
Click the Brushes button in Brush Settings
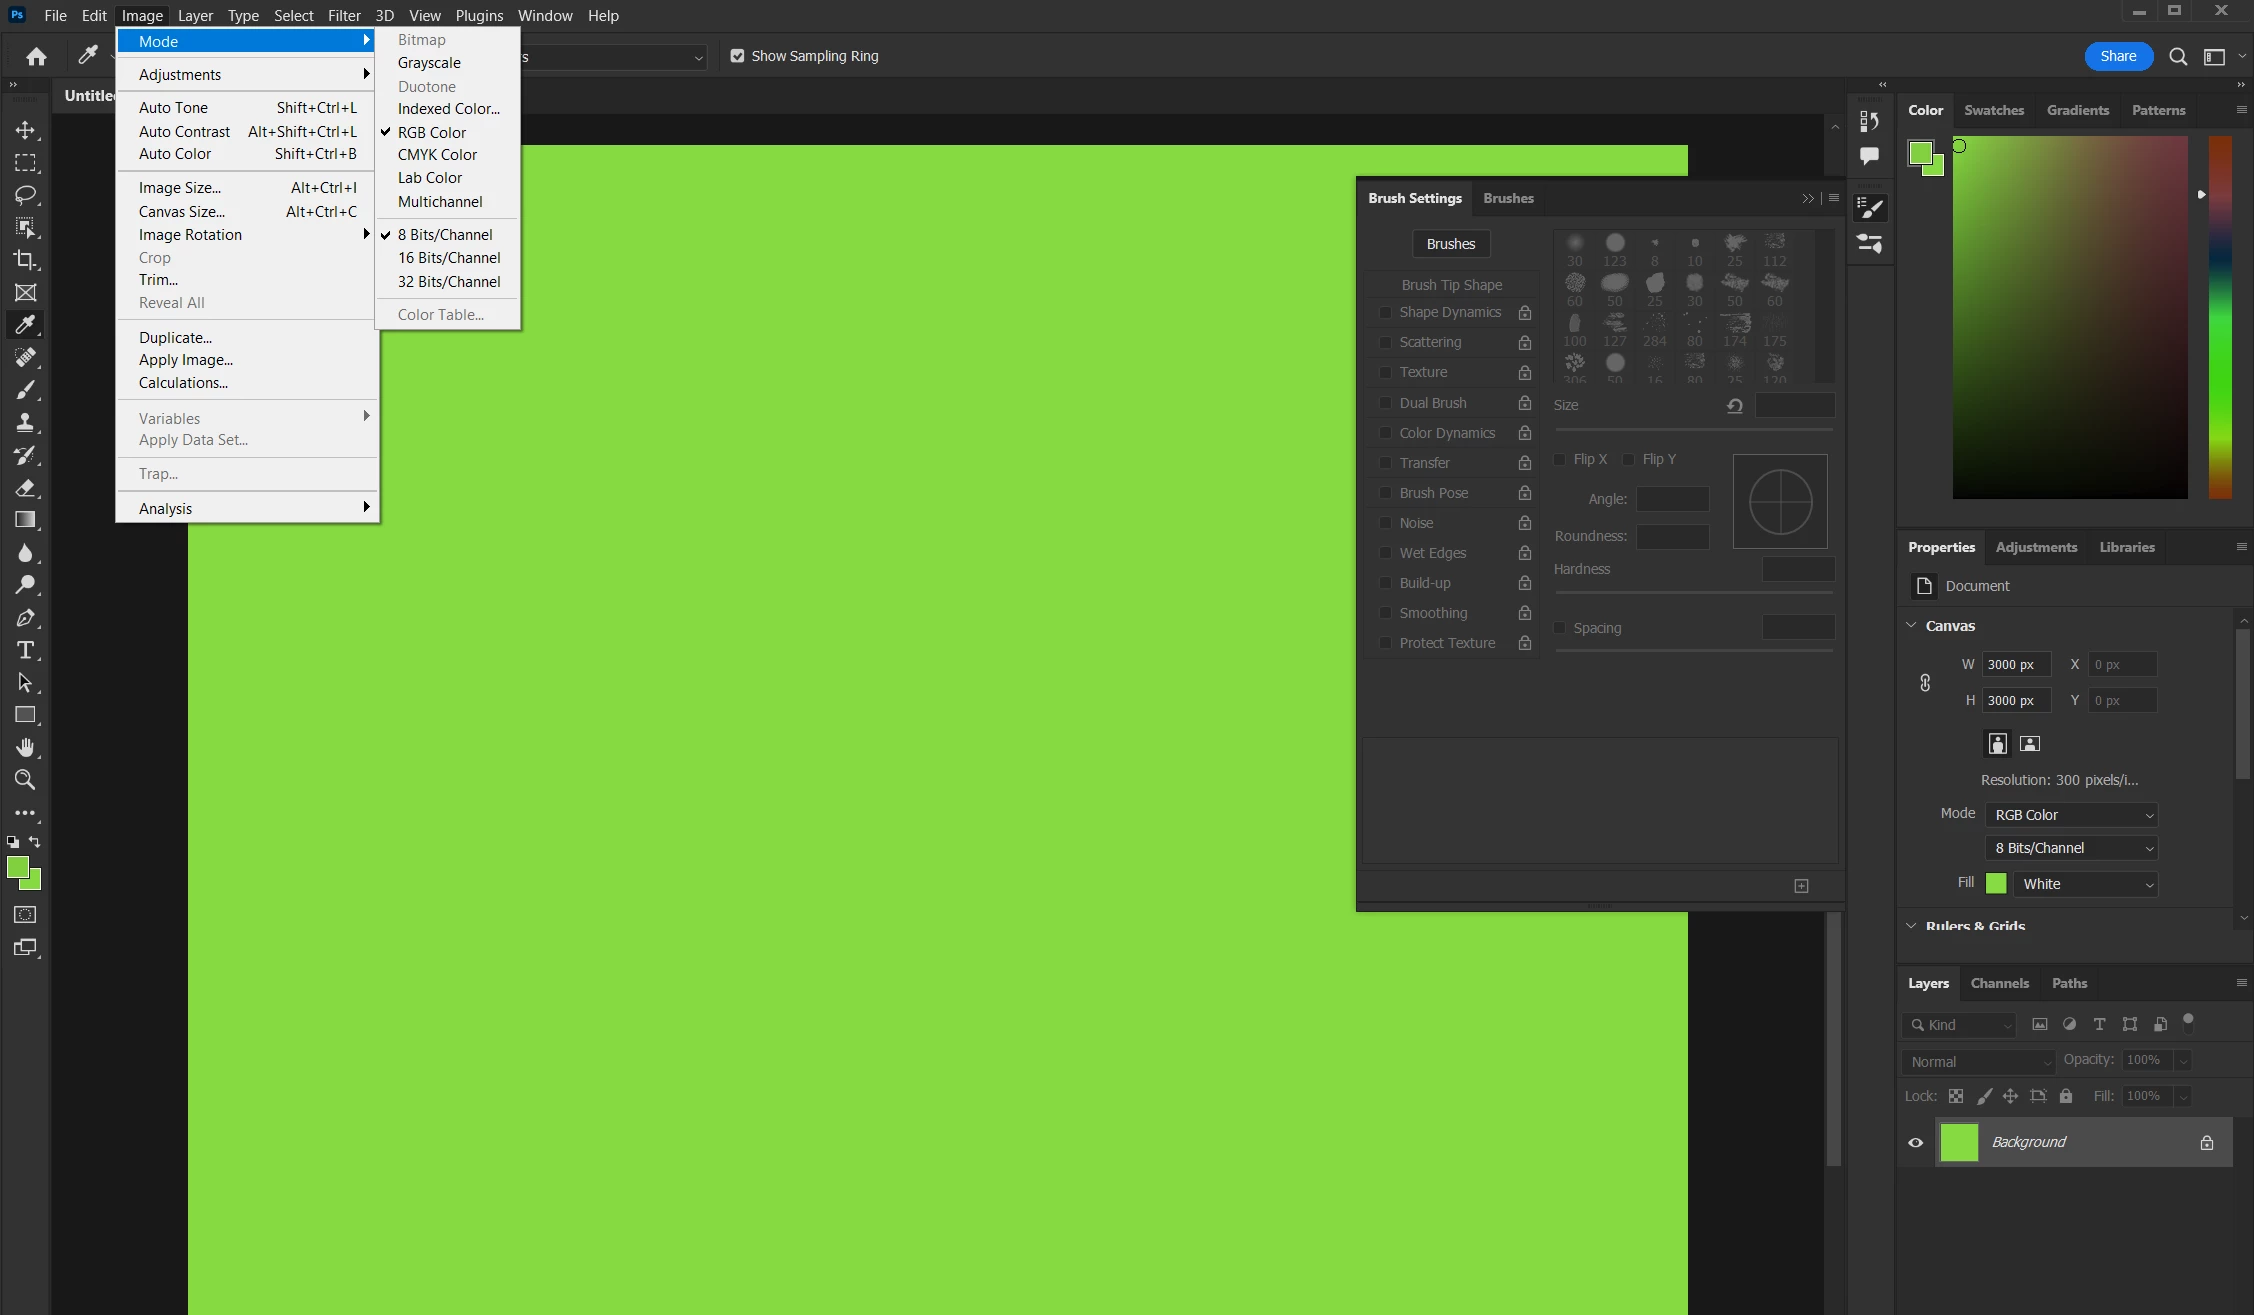pyautogui.click(x=1450, y=244)
